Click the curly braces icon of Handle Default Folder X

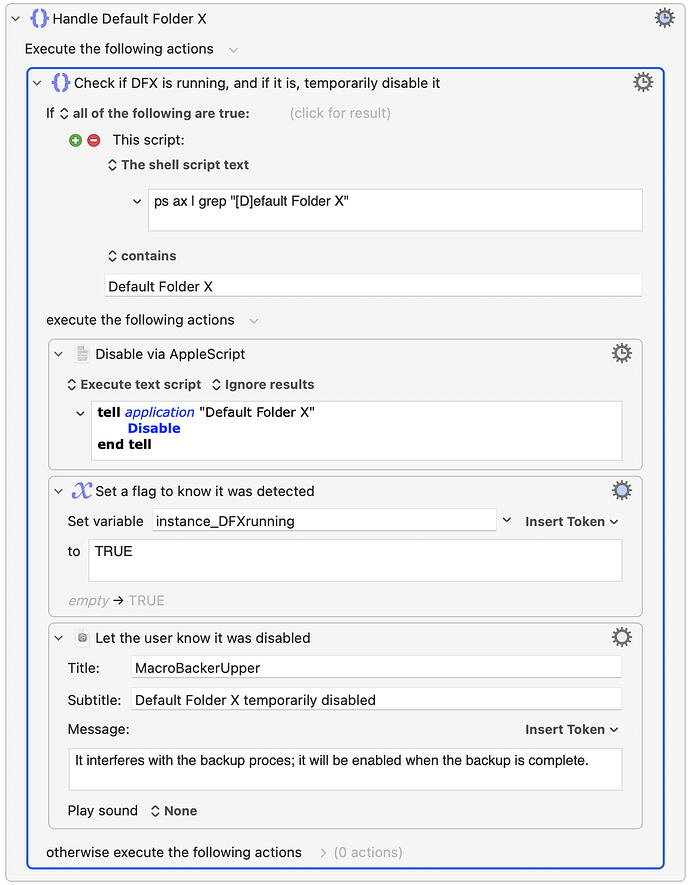click(x=39, y=19)
